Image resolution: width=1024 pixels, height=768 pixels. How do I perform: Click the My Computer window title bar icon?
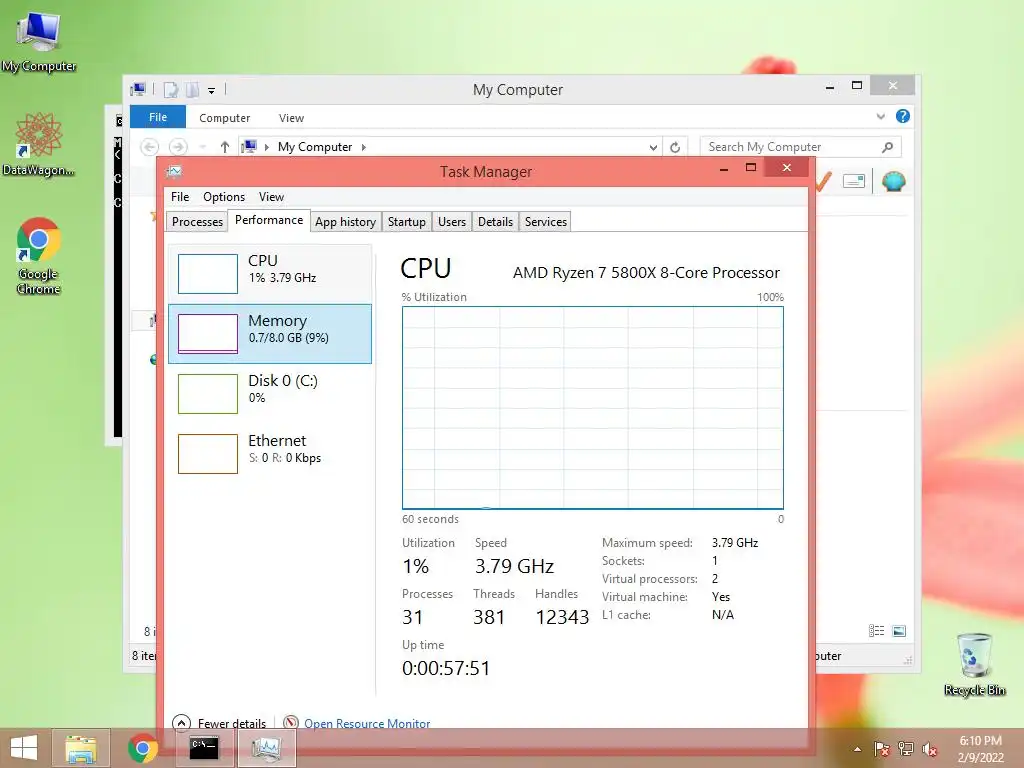[138, 89]
